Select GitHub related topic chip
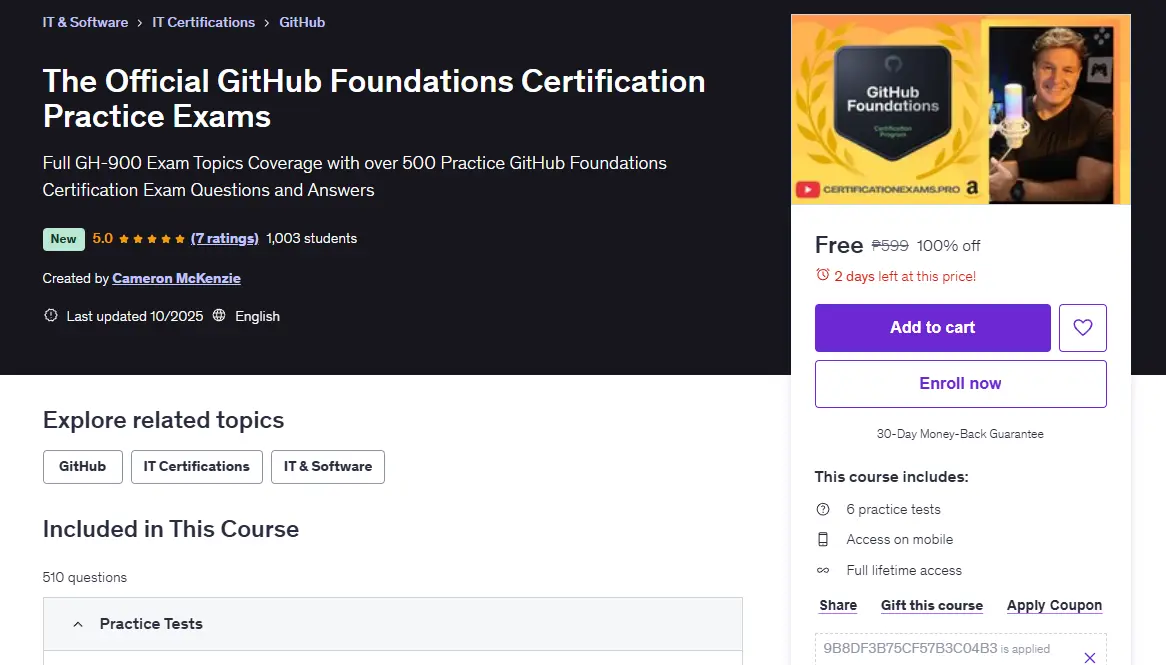The image size is (1166, 665). coord(83,466)
